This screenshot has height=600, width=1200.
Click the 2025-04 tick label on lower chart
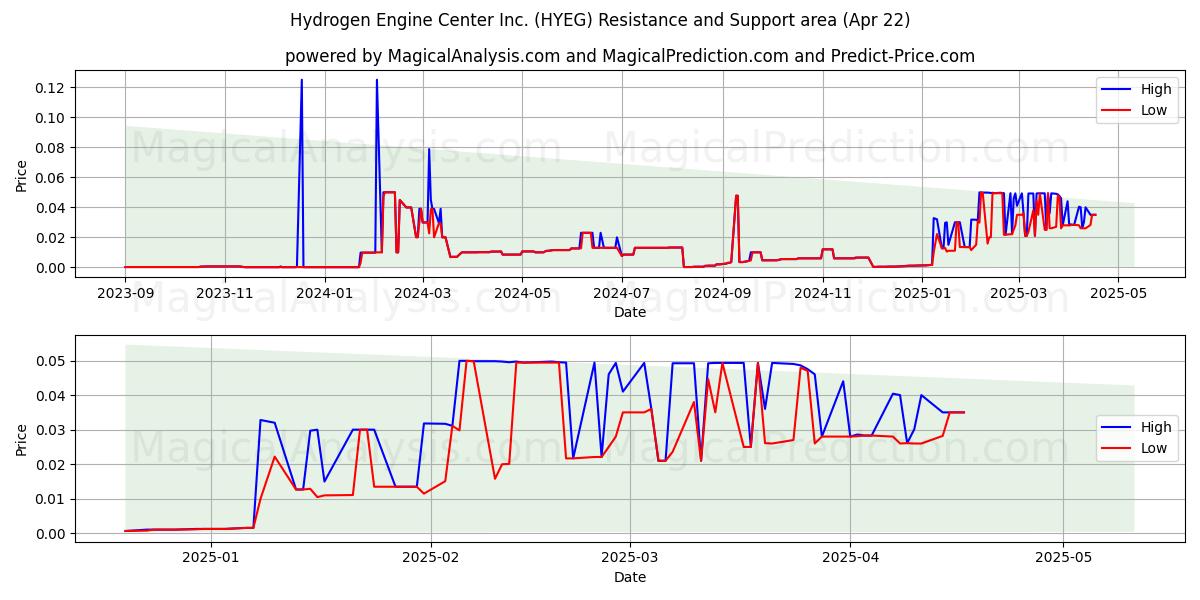pyautogui.click(x=850, y=558)
